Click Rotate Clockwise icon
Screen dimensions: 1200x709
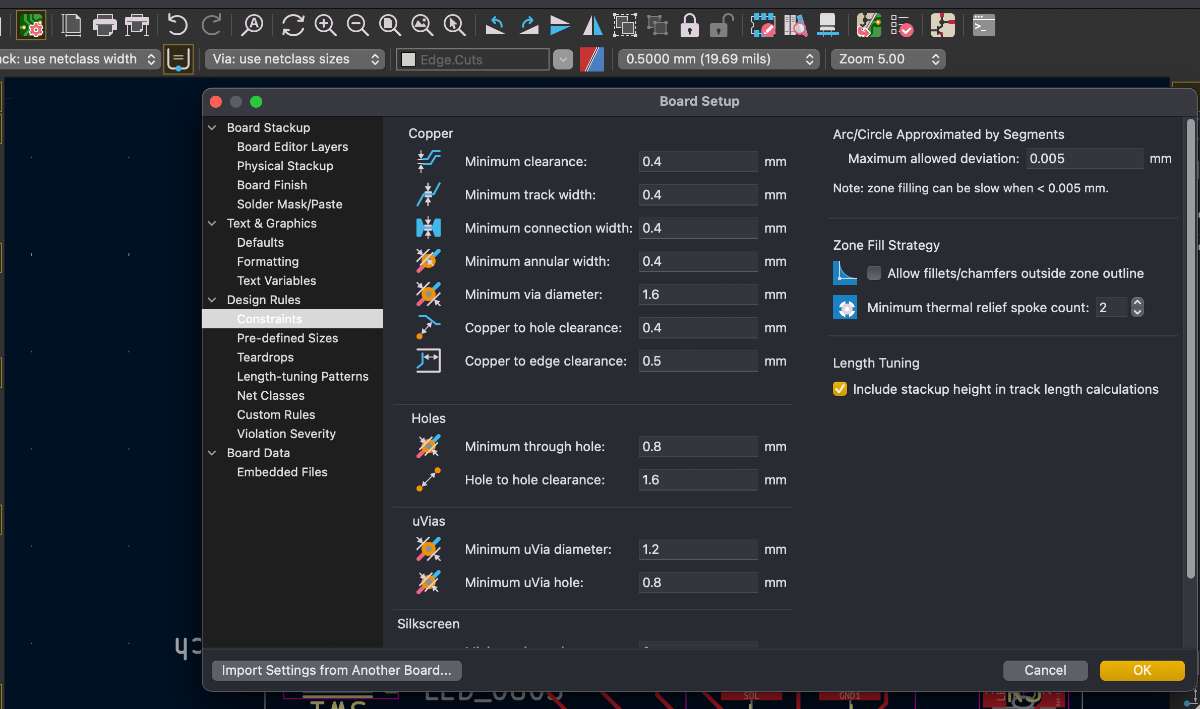click(x=527, y=24)
